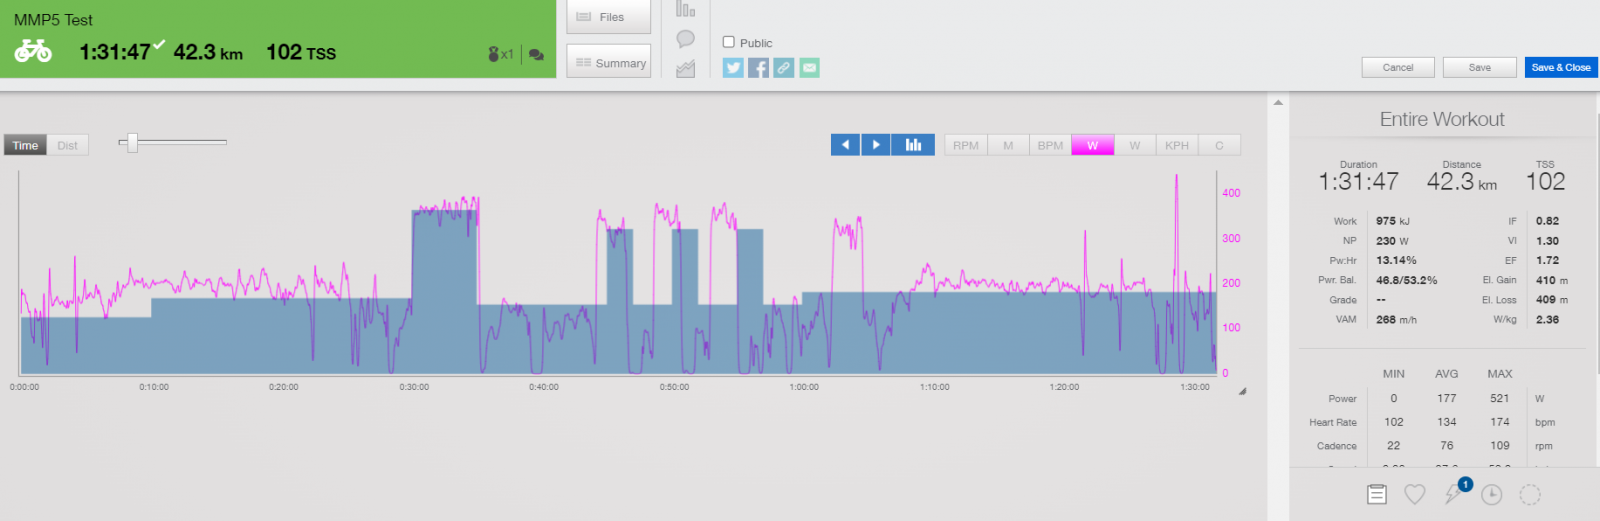This screenshot has width=1600, height=521.
Task: Share workout on Twitter
Action: [733, 68]
